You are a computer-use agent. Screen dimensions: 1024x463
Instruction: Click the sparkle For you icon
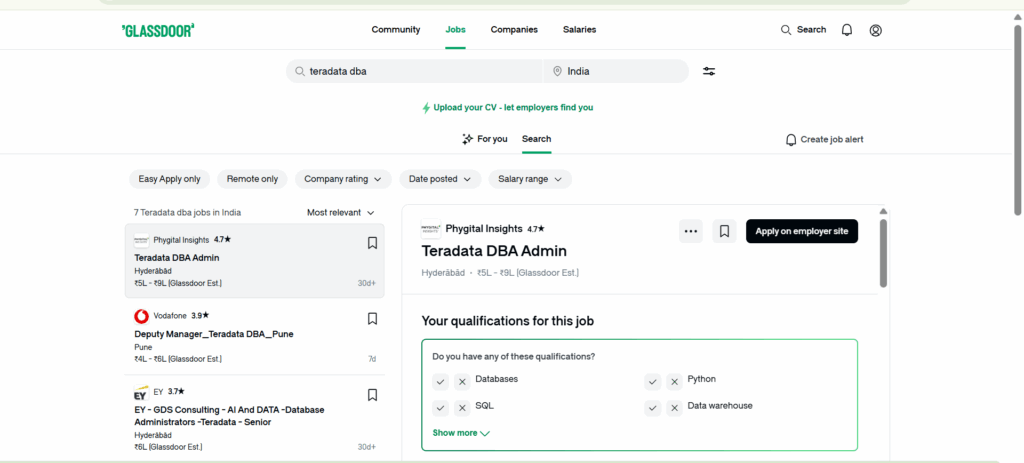468,139
